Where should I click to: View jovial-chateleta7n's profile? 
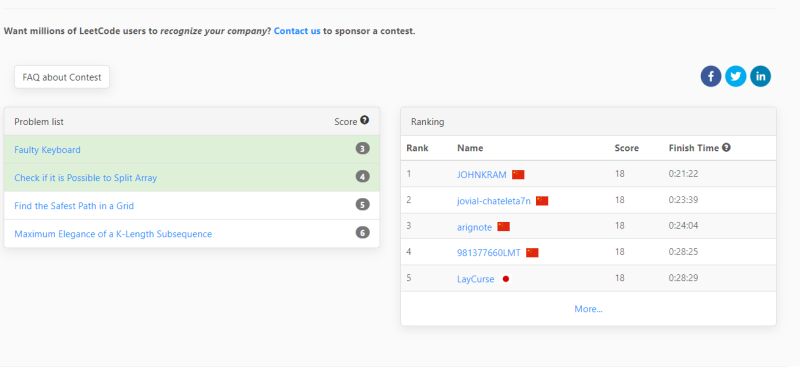pyautogui.click(x=494, y=201)
